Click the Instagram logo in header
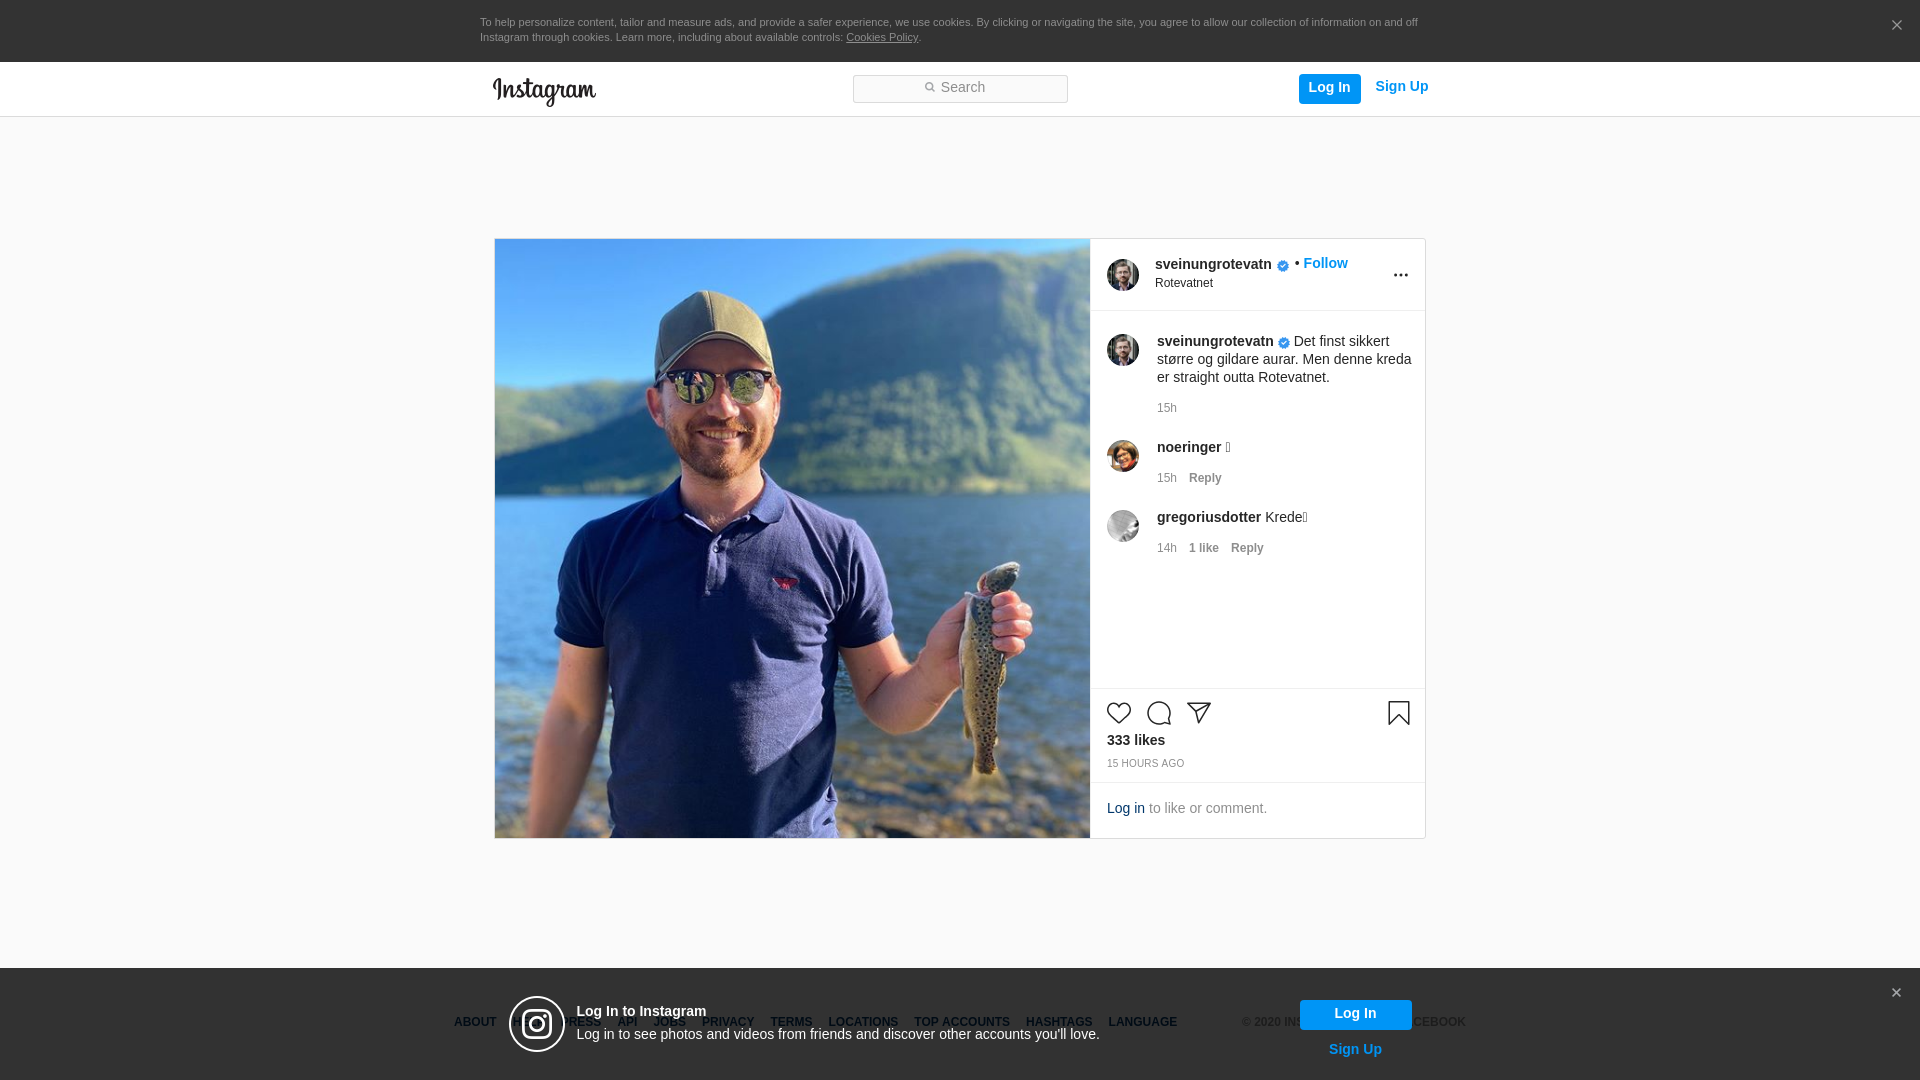 (x=544, y=91)
